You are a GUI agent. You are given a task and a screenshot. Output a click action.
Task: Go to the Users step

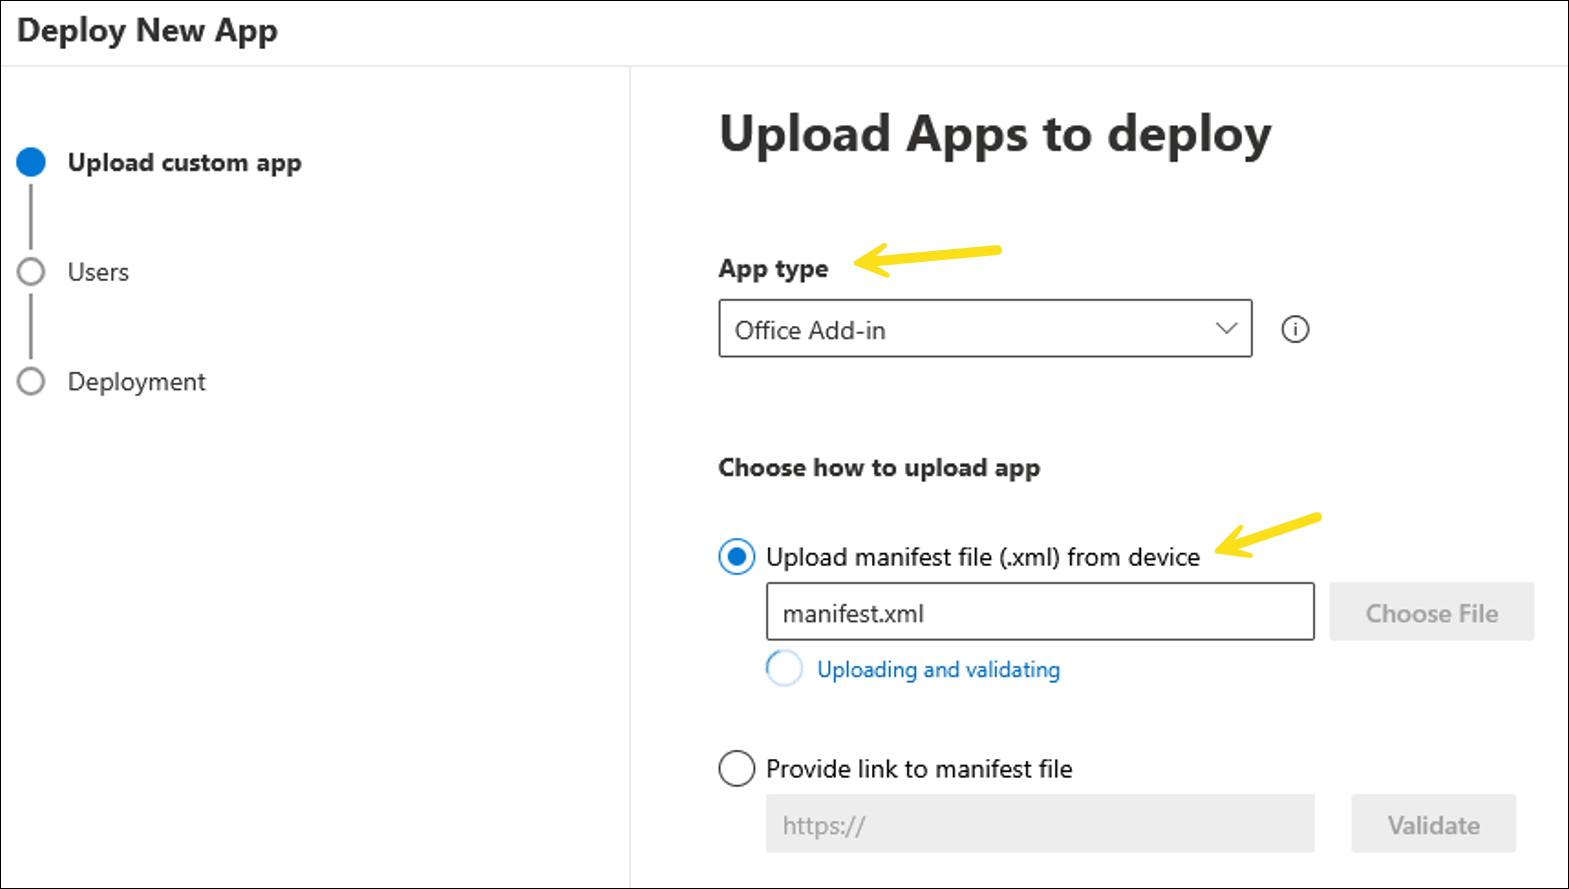(x=98, y=272)
